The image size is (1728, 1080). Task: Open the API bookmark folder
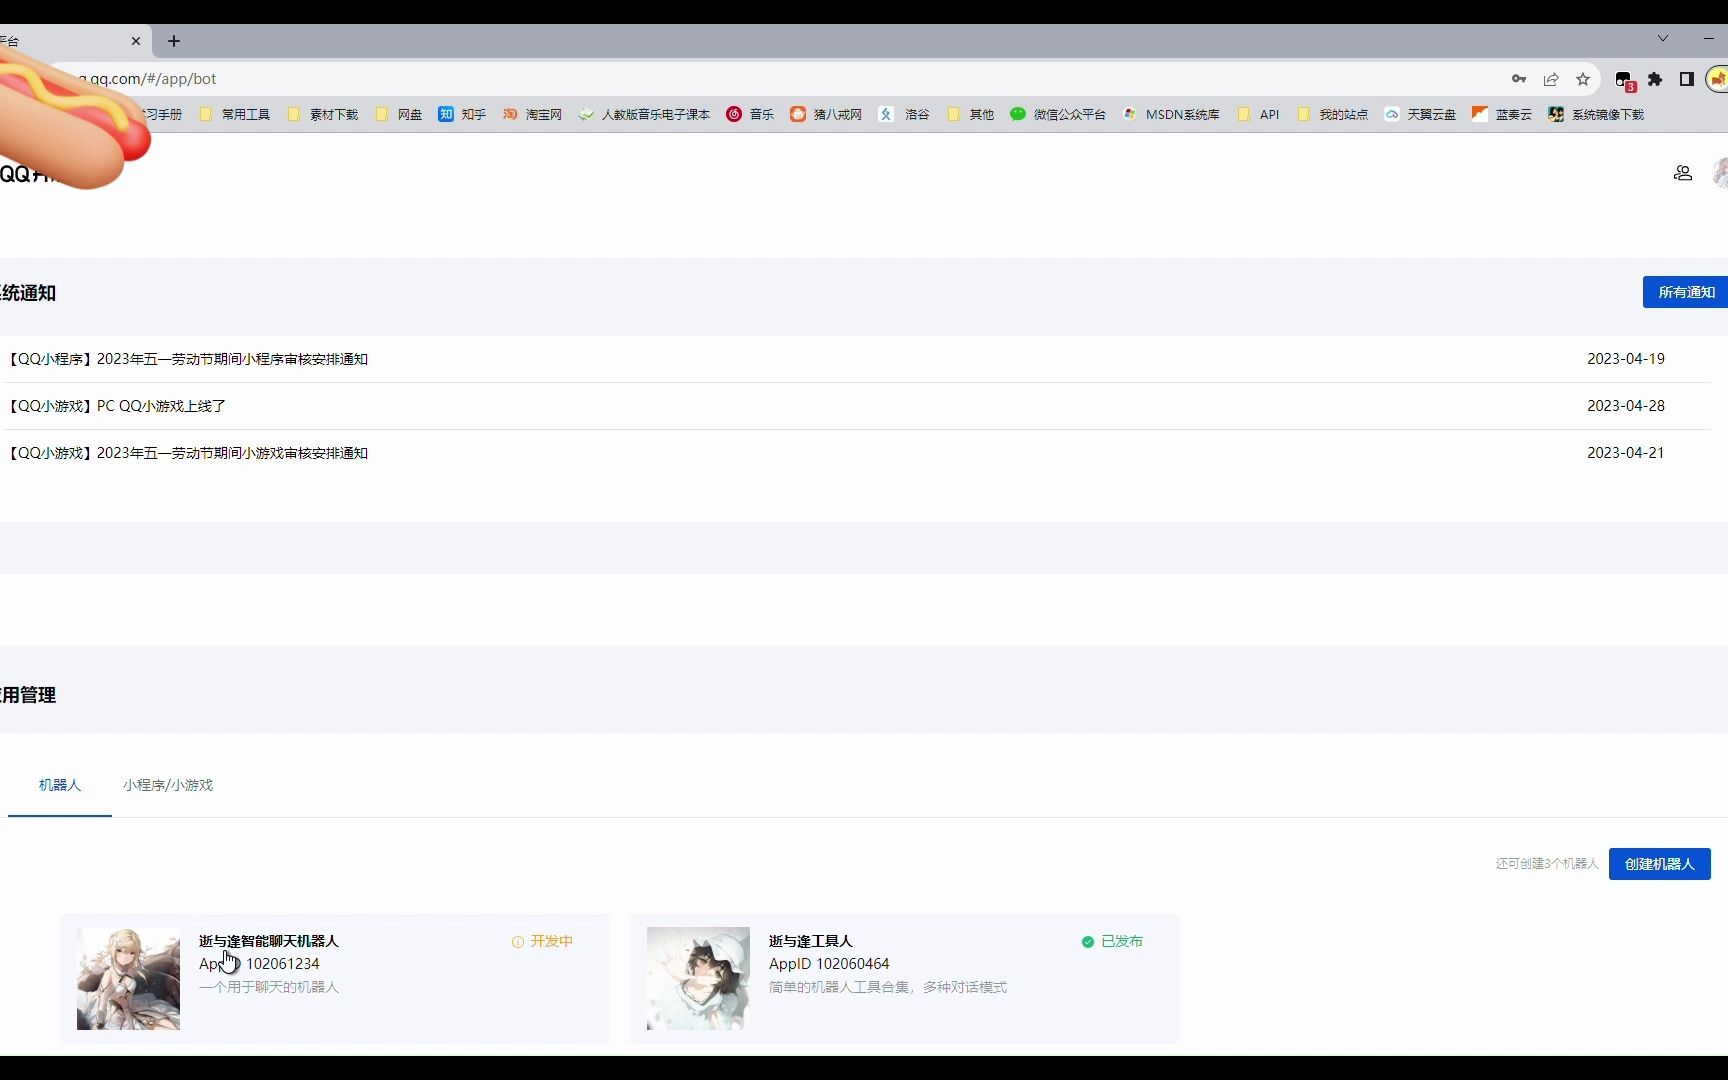click(x=1258, y=115)
